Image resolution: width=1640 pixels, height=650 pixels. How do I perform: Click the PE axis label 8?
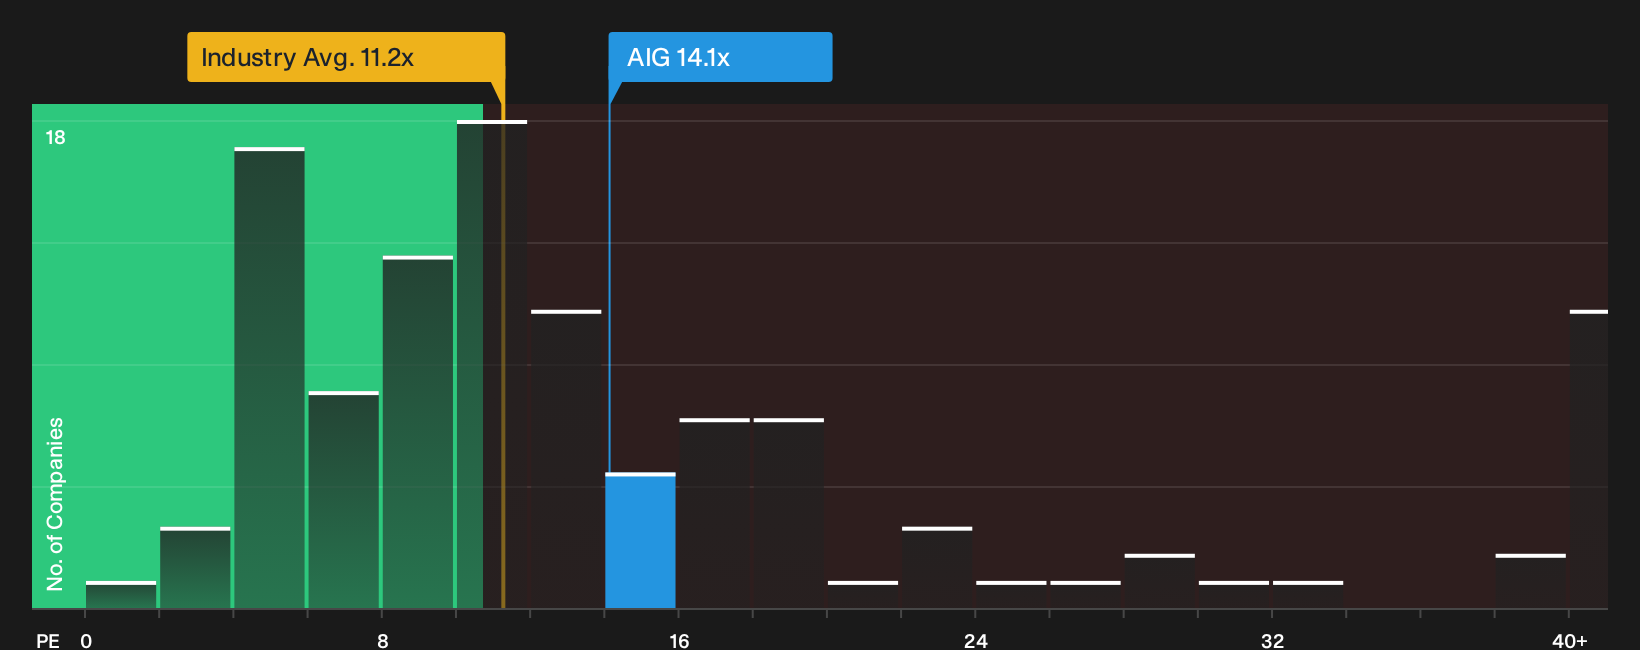tap(383, 641)
